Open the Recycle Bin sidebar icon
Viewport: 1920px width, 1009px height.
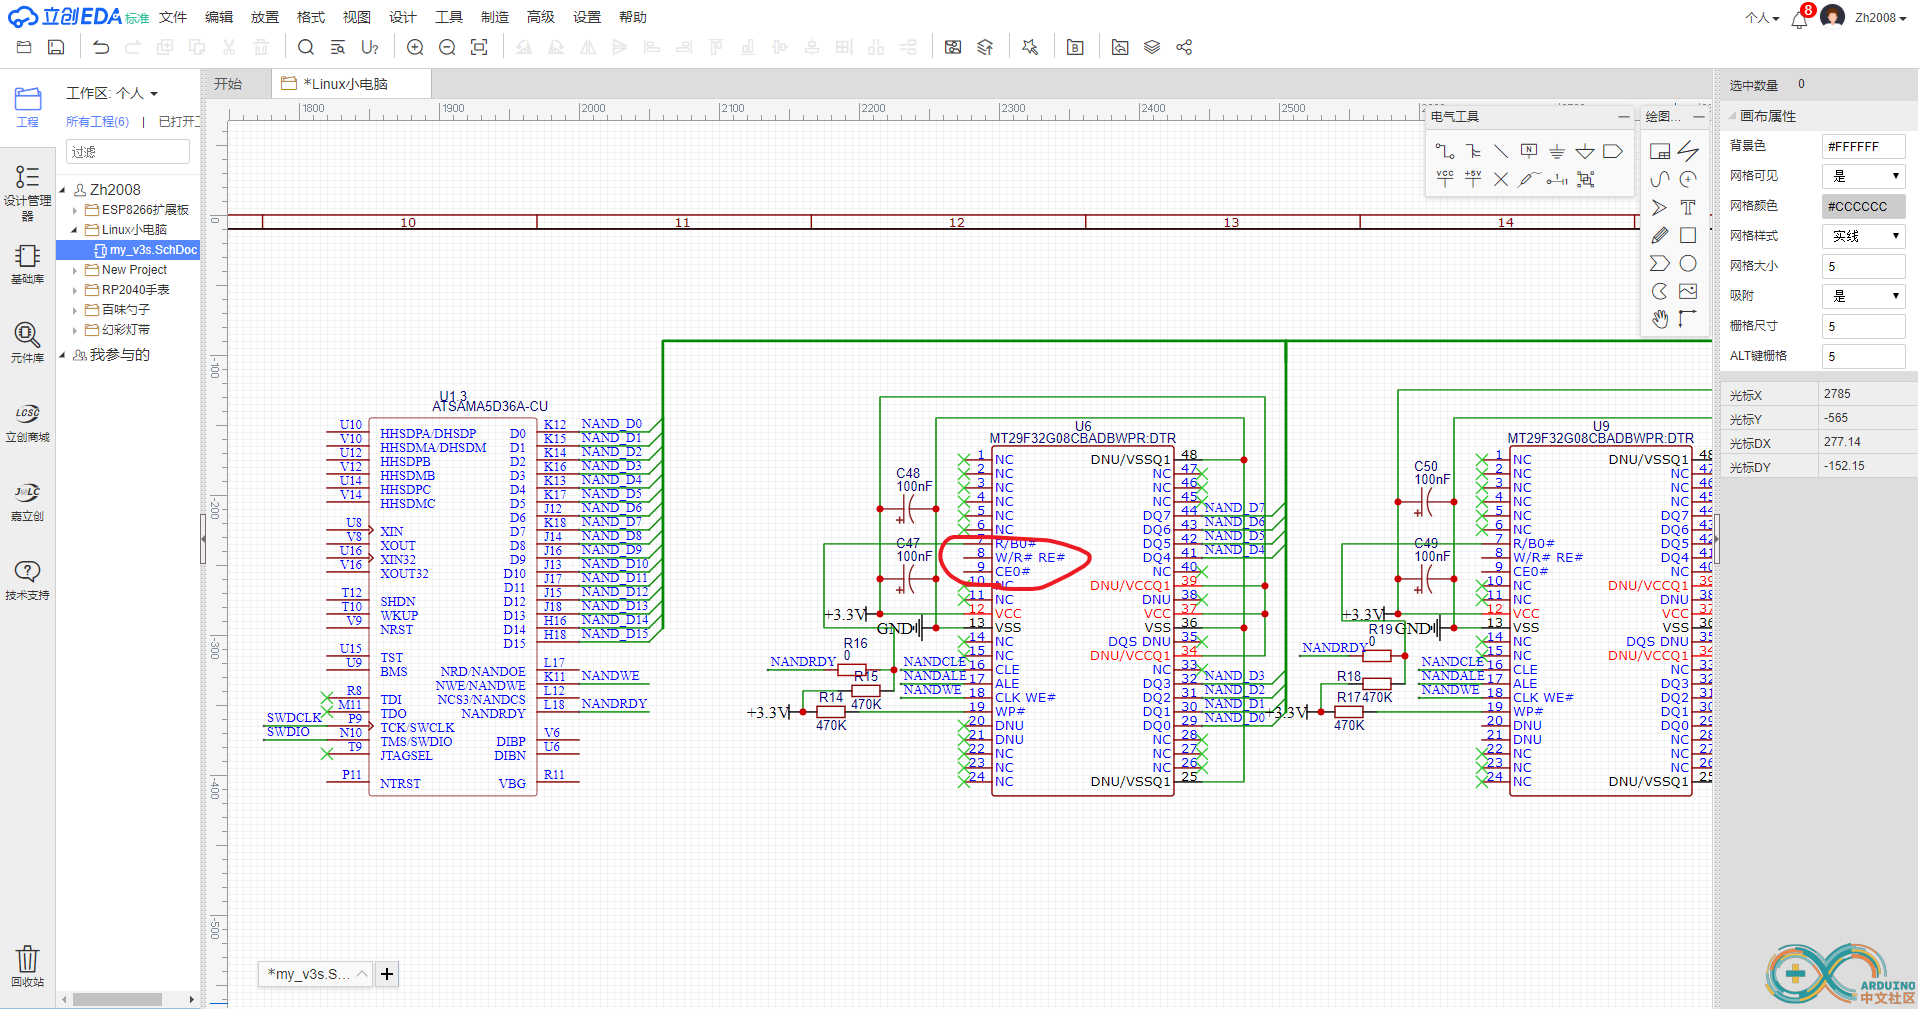pos(27,966)
